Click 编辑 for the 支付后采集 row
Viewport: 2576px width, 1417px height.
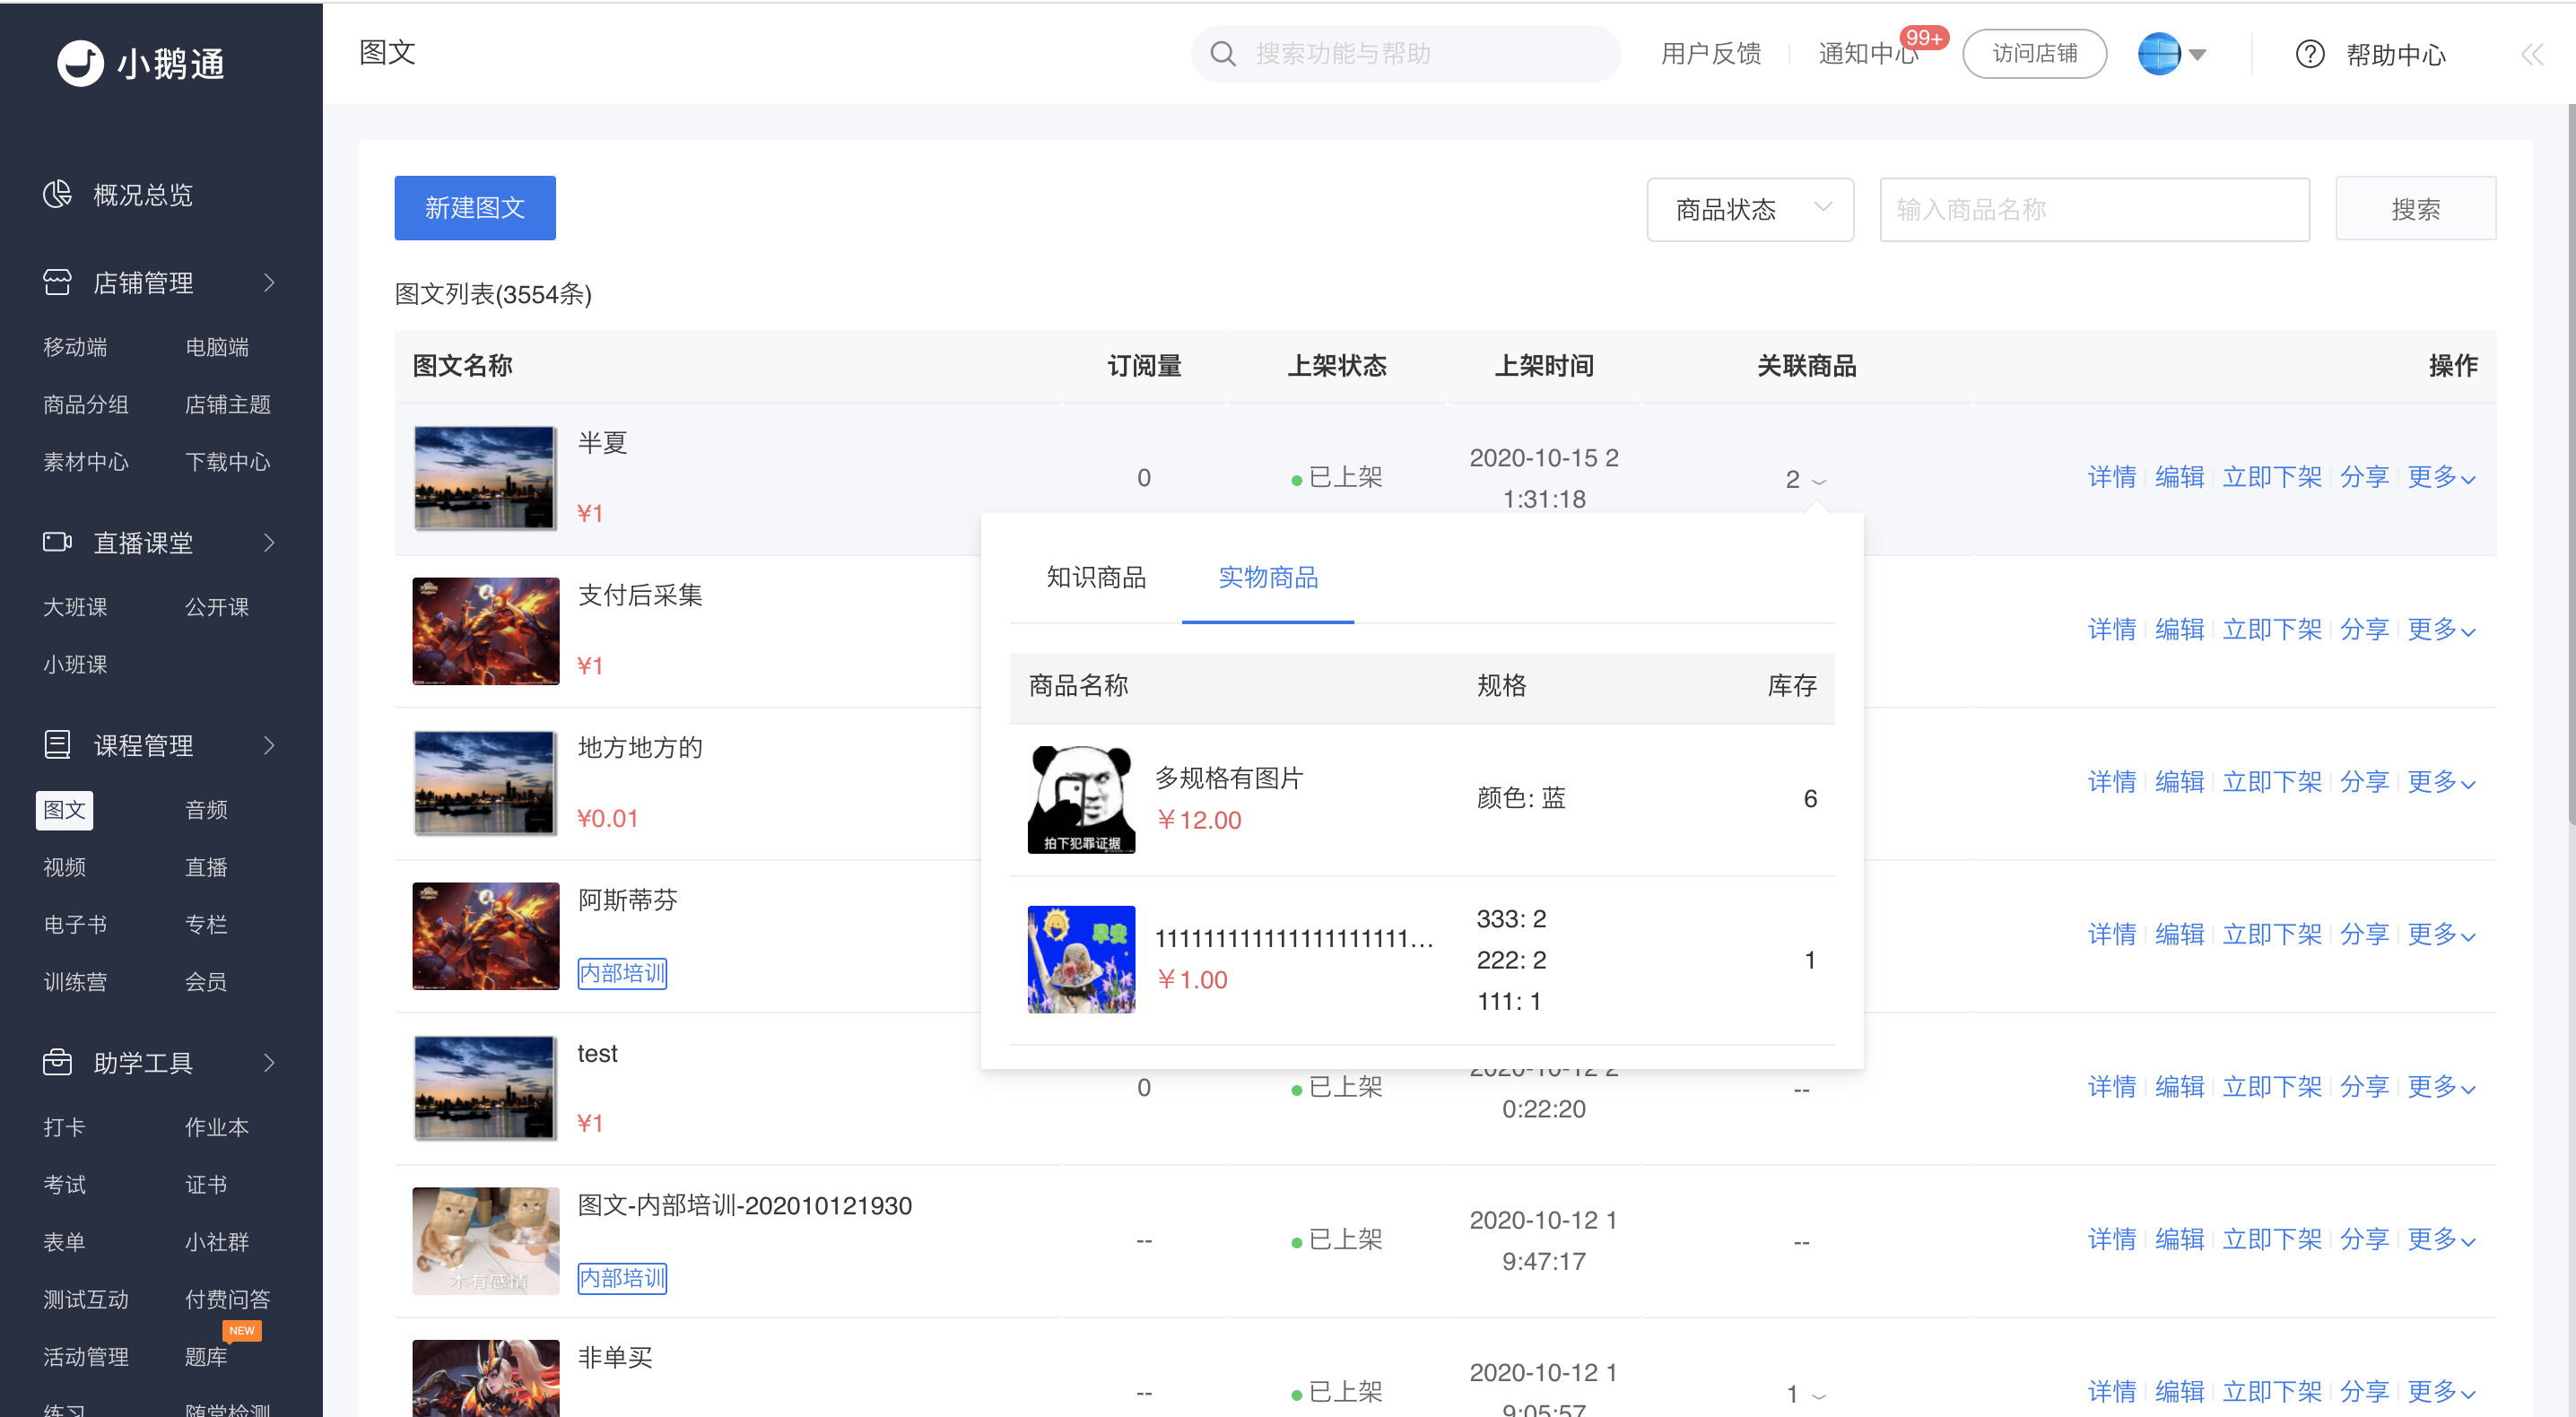[2179, 629]
